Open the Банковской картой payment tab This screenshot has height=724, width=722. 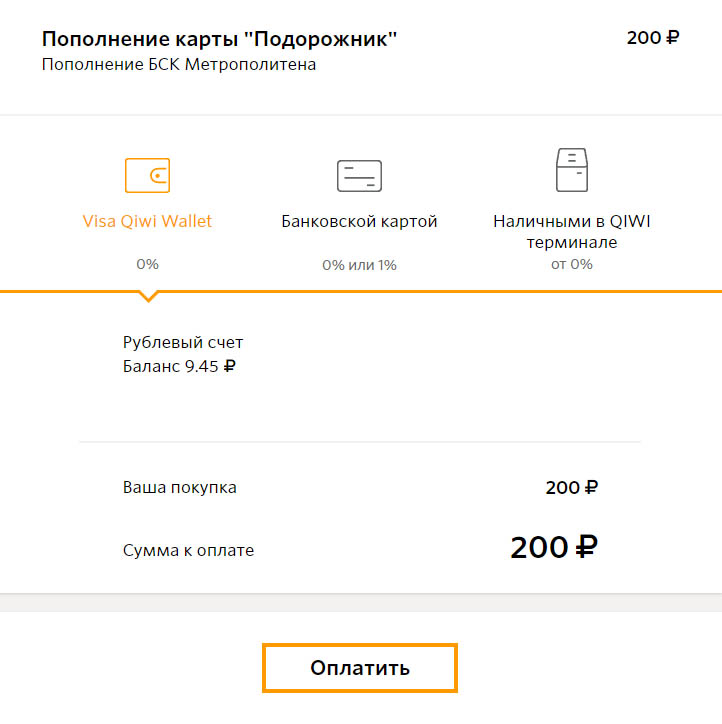coord(359,222)
